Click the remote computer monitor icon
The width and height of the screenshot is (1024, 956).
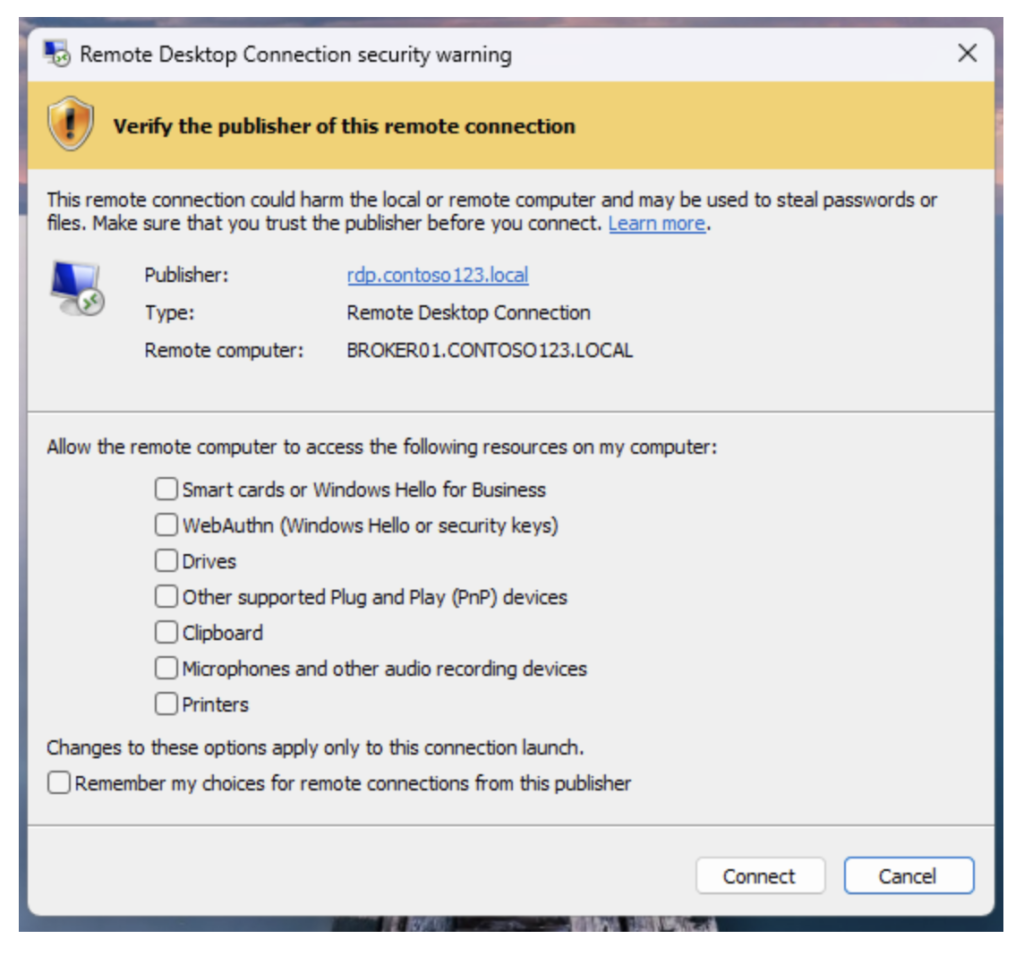click(77, 289)
